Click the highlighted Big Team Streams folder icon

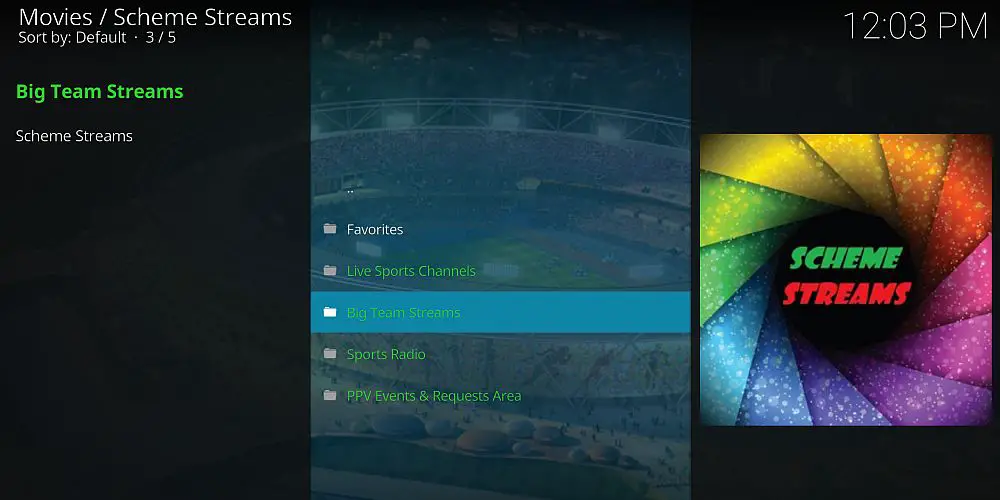pyautogui.click(x=330, y=312)
